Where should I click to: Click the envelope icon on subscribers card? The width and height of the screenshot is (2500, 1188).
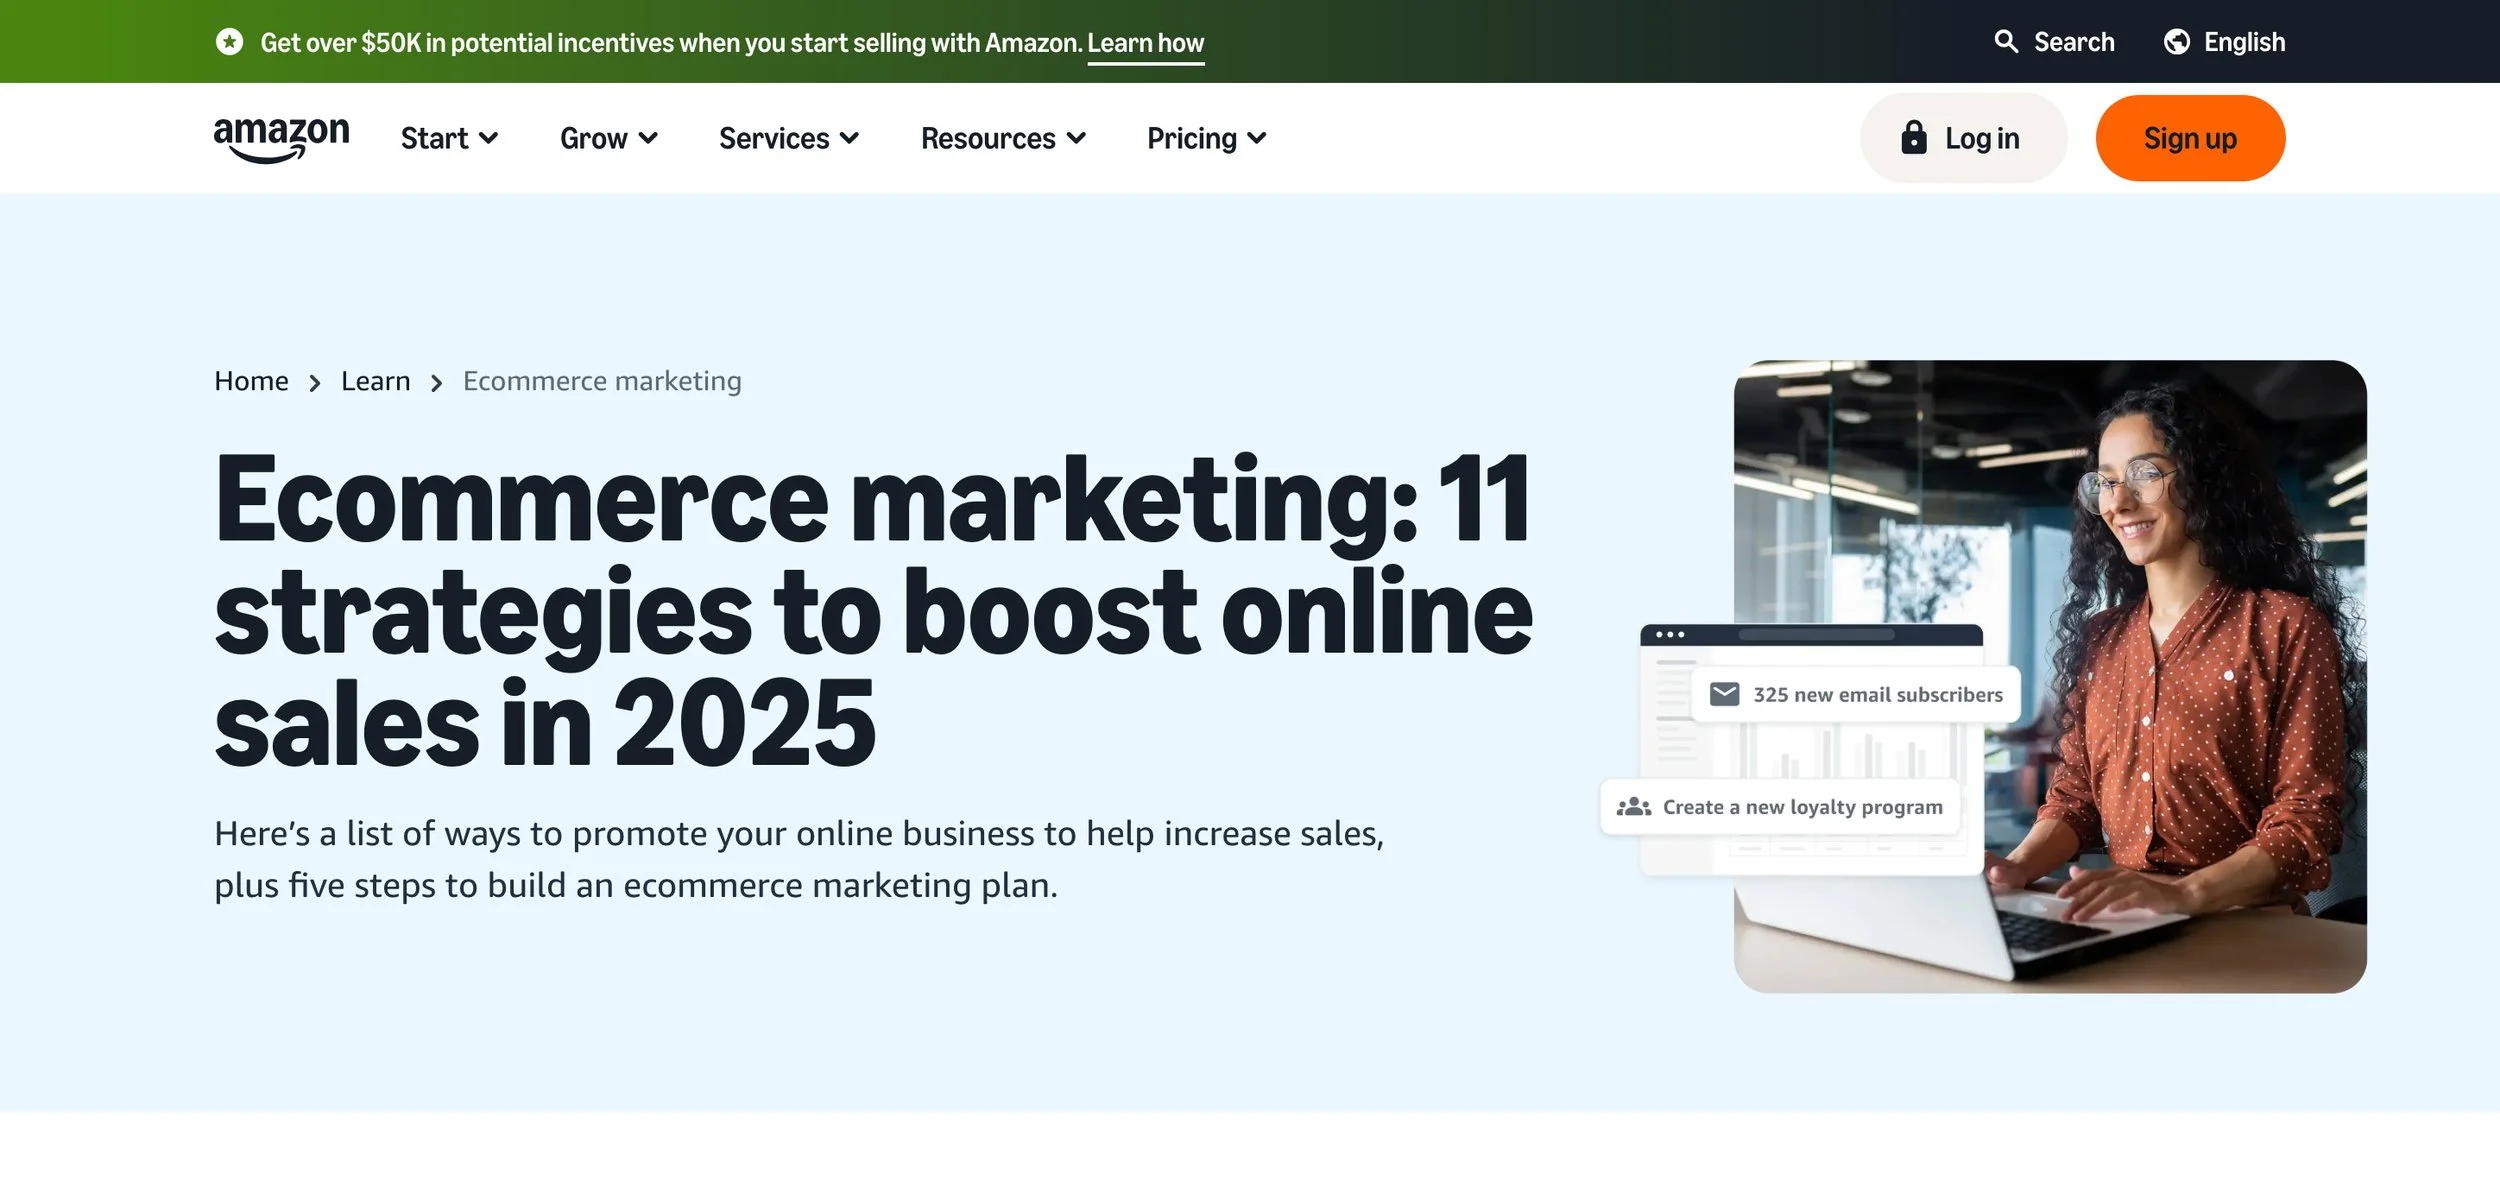(x=1724, y=694)
